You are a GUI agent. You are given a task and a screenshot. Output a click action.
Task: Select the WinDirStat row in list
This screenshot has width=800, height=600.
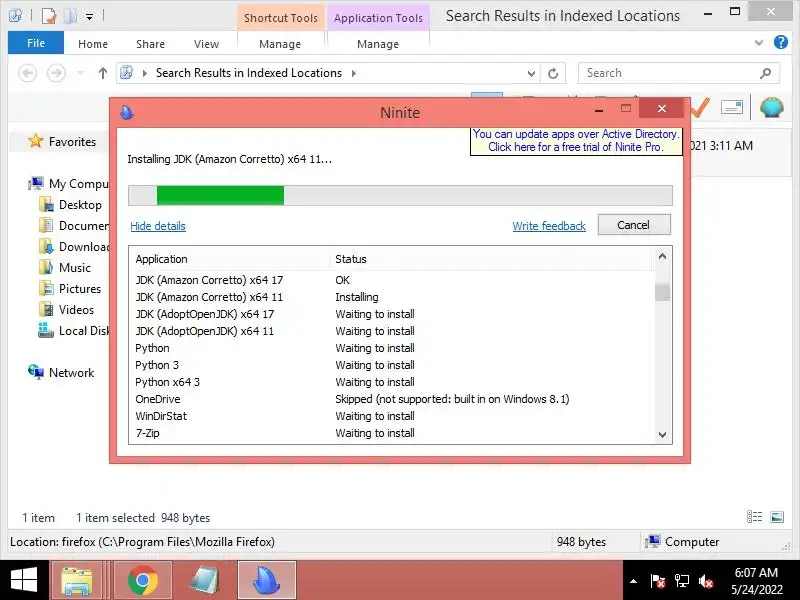(392, 416)
